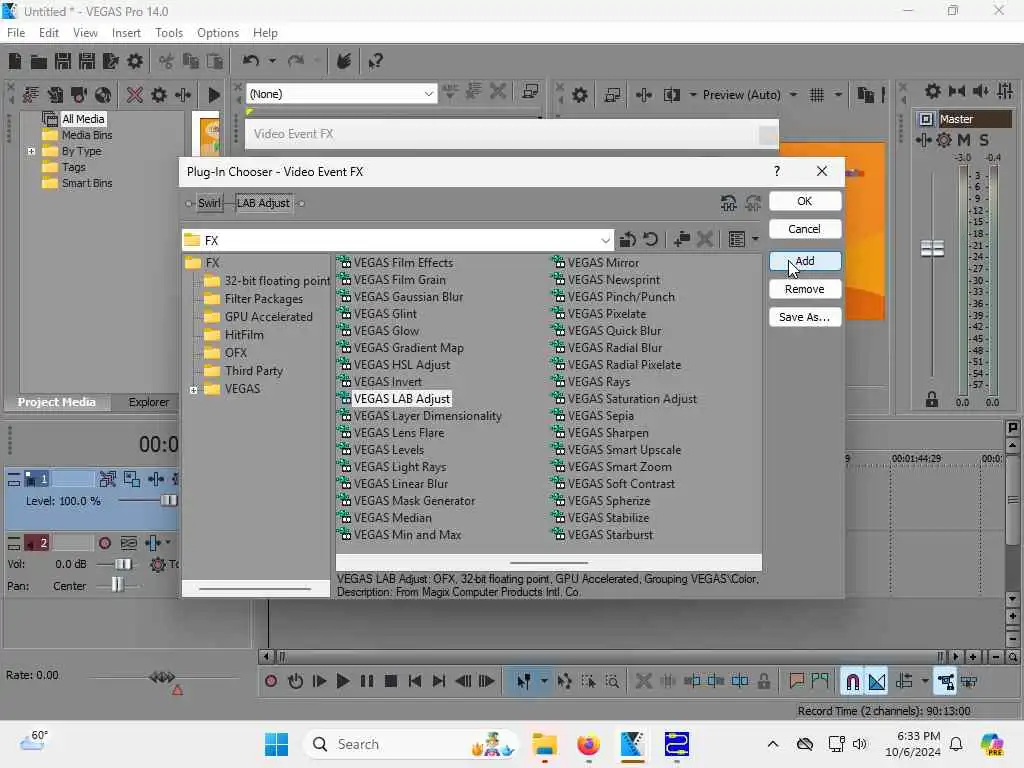Click the Add button
The image size is (1024, 768).
(x=805, y=261)
